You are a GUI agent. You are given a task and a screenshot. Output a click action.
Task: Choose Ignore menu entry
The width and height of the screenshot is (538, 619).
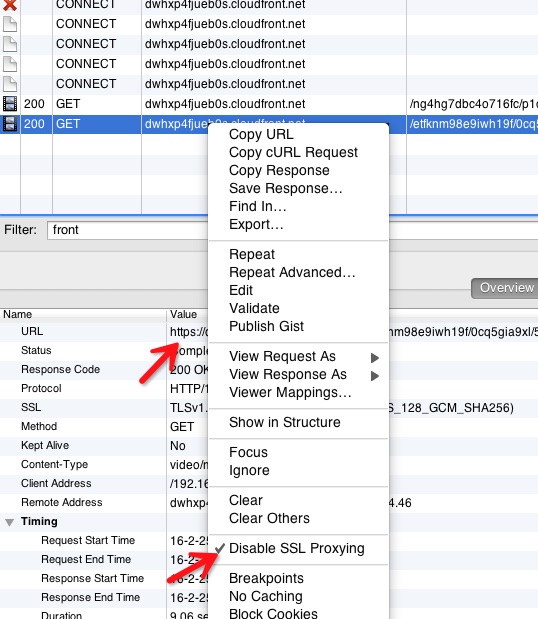pyautogui.click(x=249, y=471)
